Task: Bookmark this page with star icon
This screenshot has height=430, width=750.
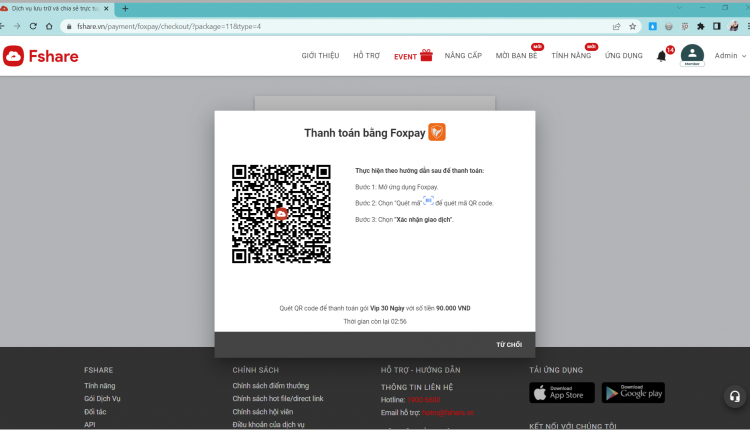Action: (632, 26)
